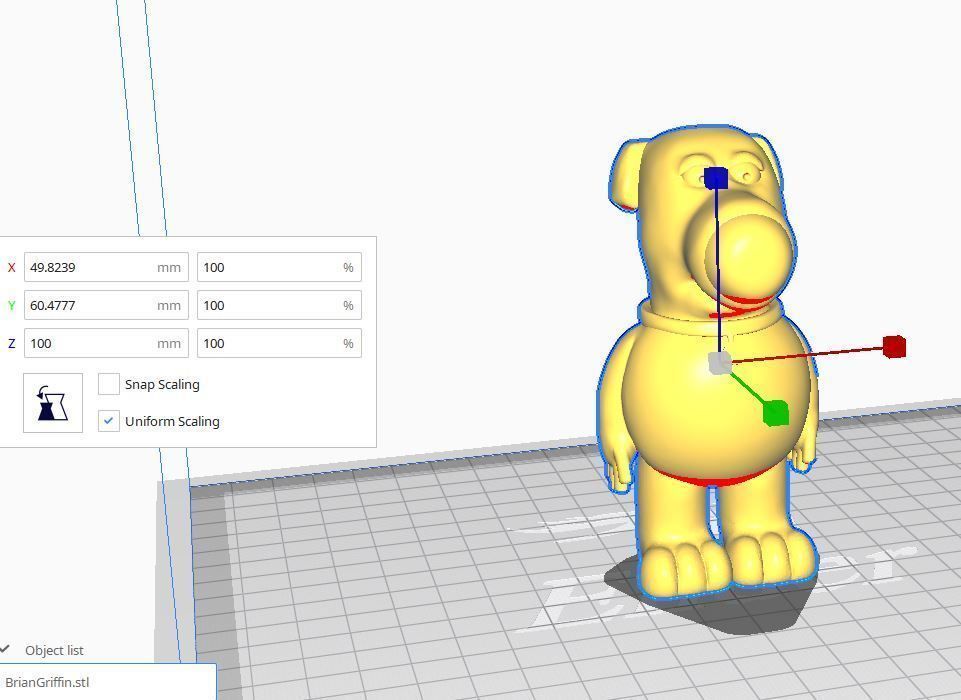Select the green Y-axis scale handle
Image resolution: width=961 pixels, height=700 pixels.
coord(776,413)
